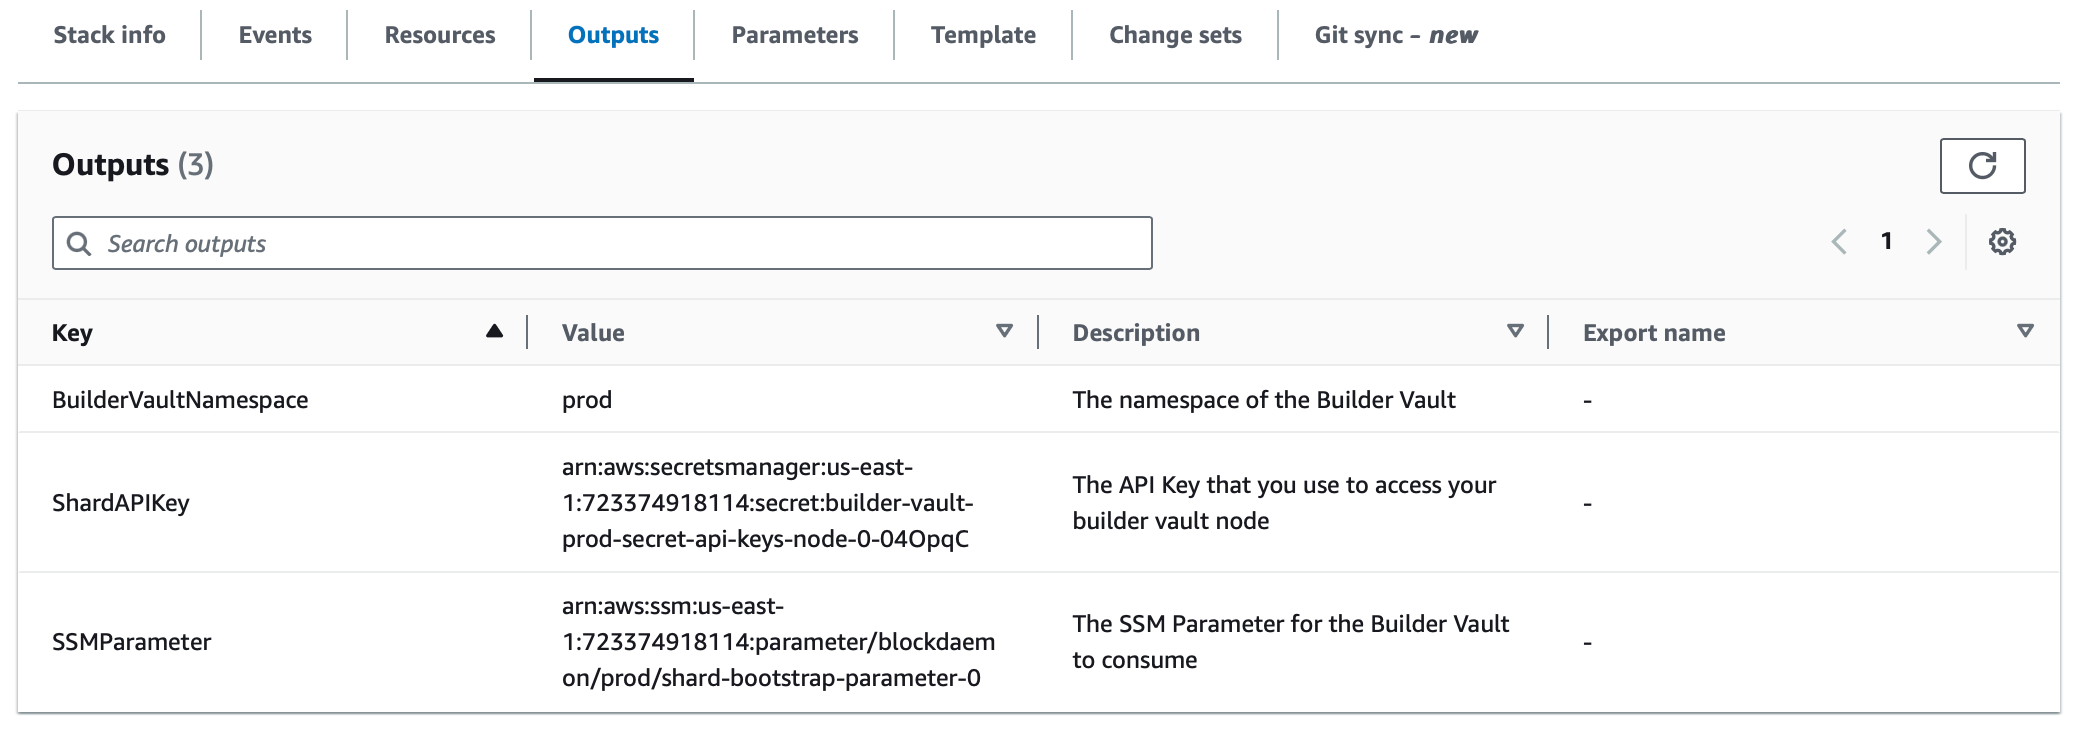Click the search magnifier icon

point(79,244)
